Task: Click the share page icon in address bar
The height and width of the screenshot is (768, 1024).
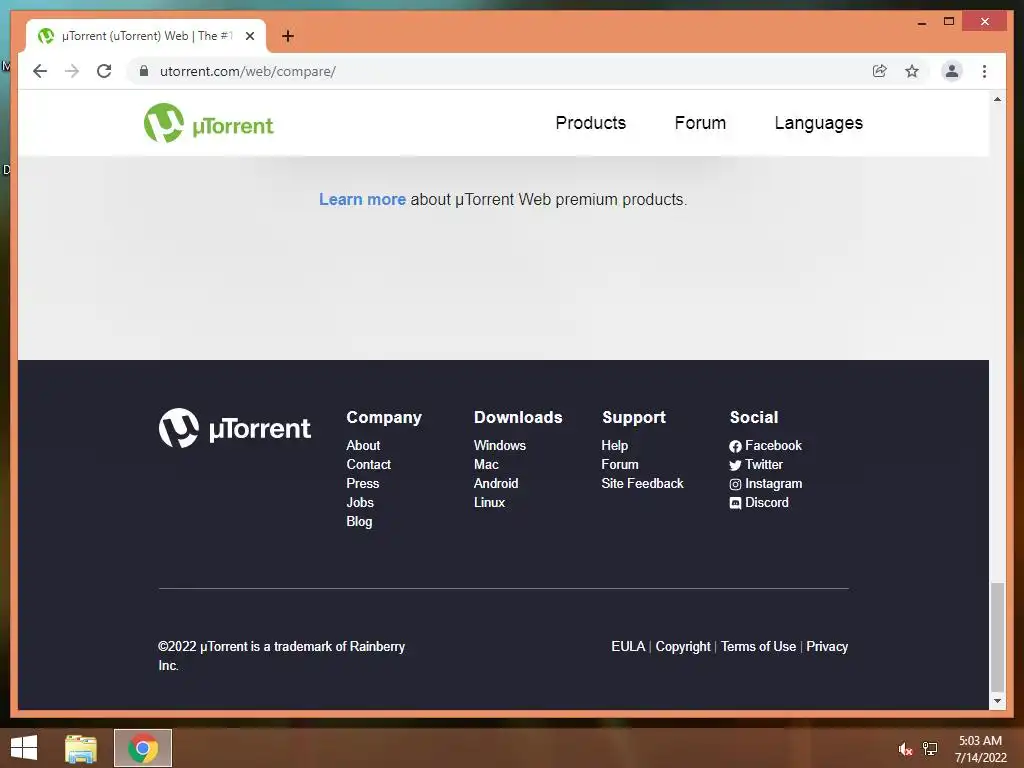Action: click(x=880, y=71)
